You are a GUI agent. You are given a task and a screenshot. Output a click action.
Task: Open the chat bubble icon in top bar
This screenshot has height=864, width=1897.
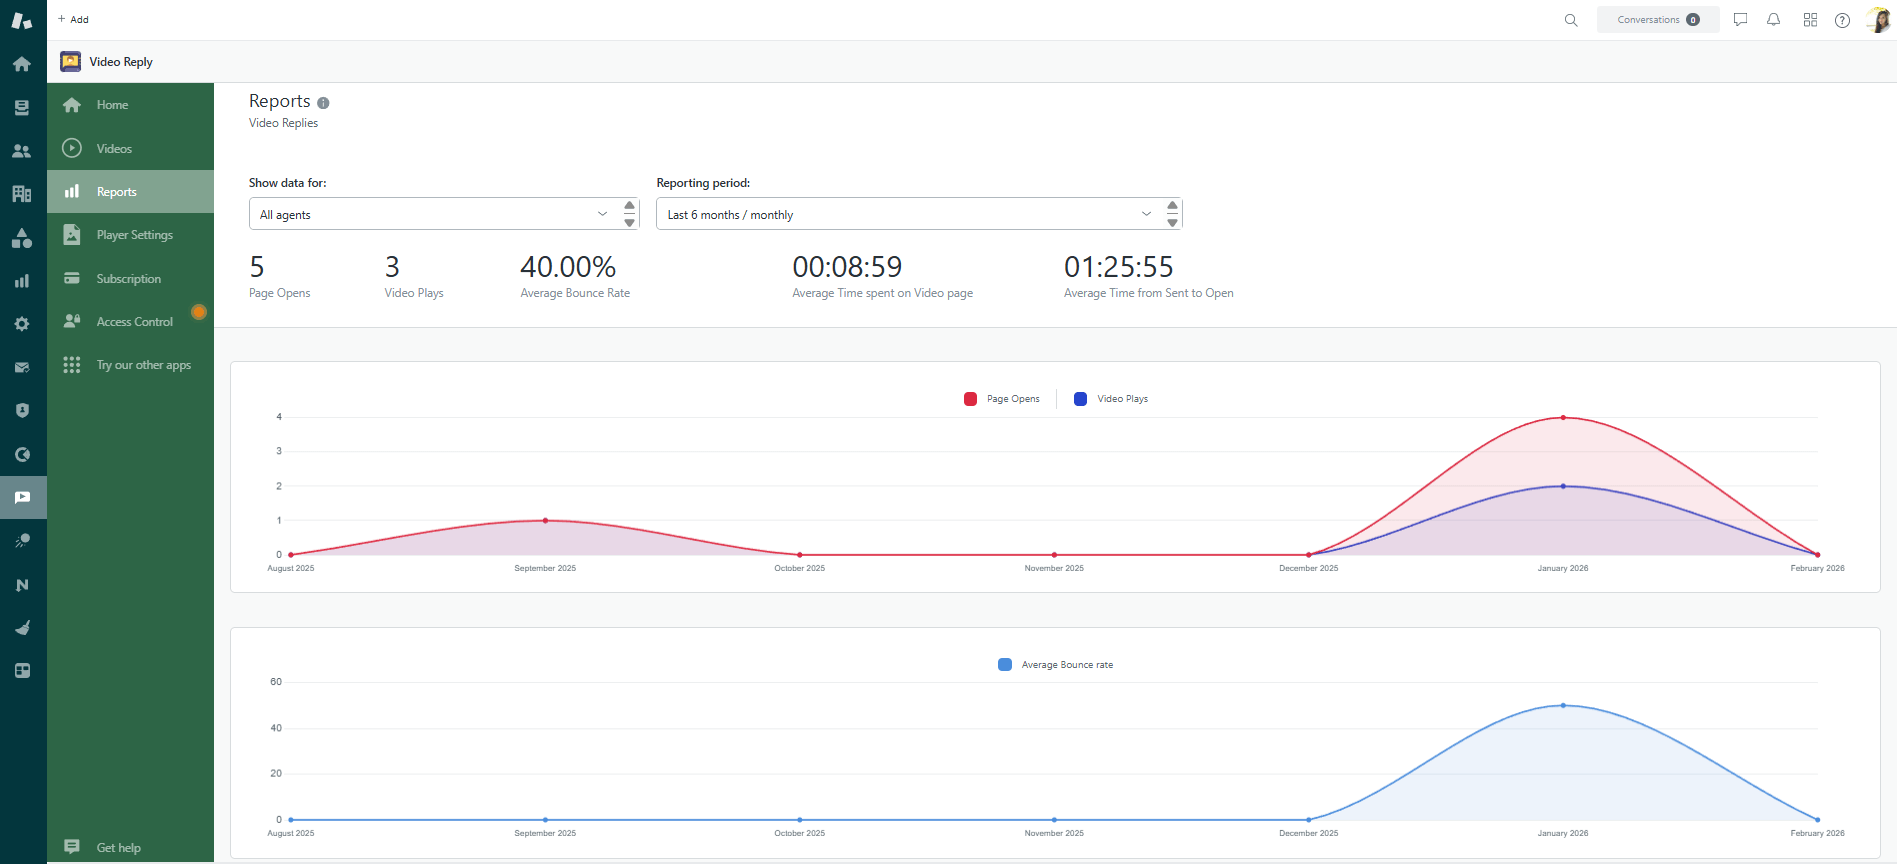pyautogui.click(x=1740, y=20)
